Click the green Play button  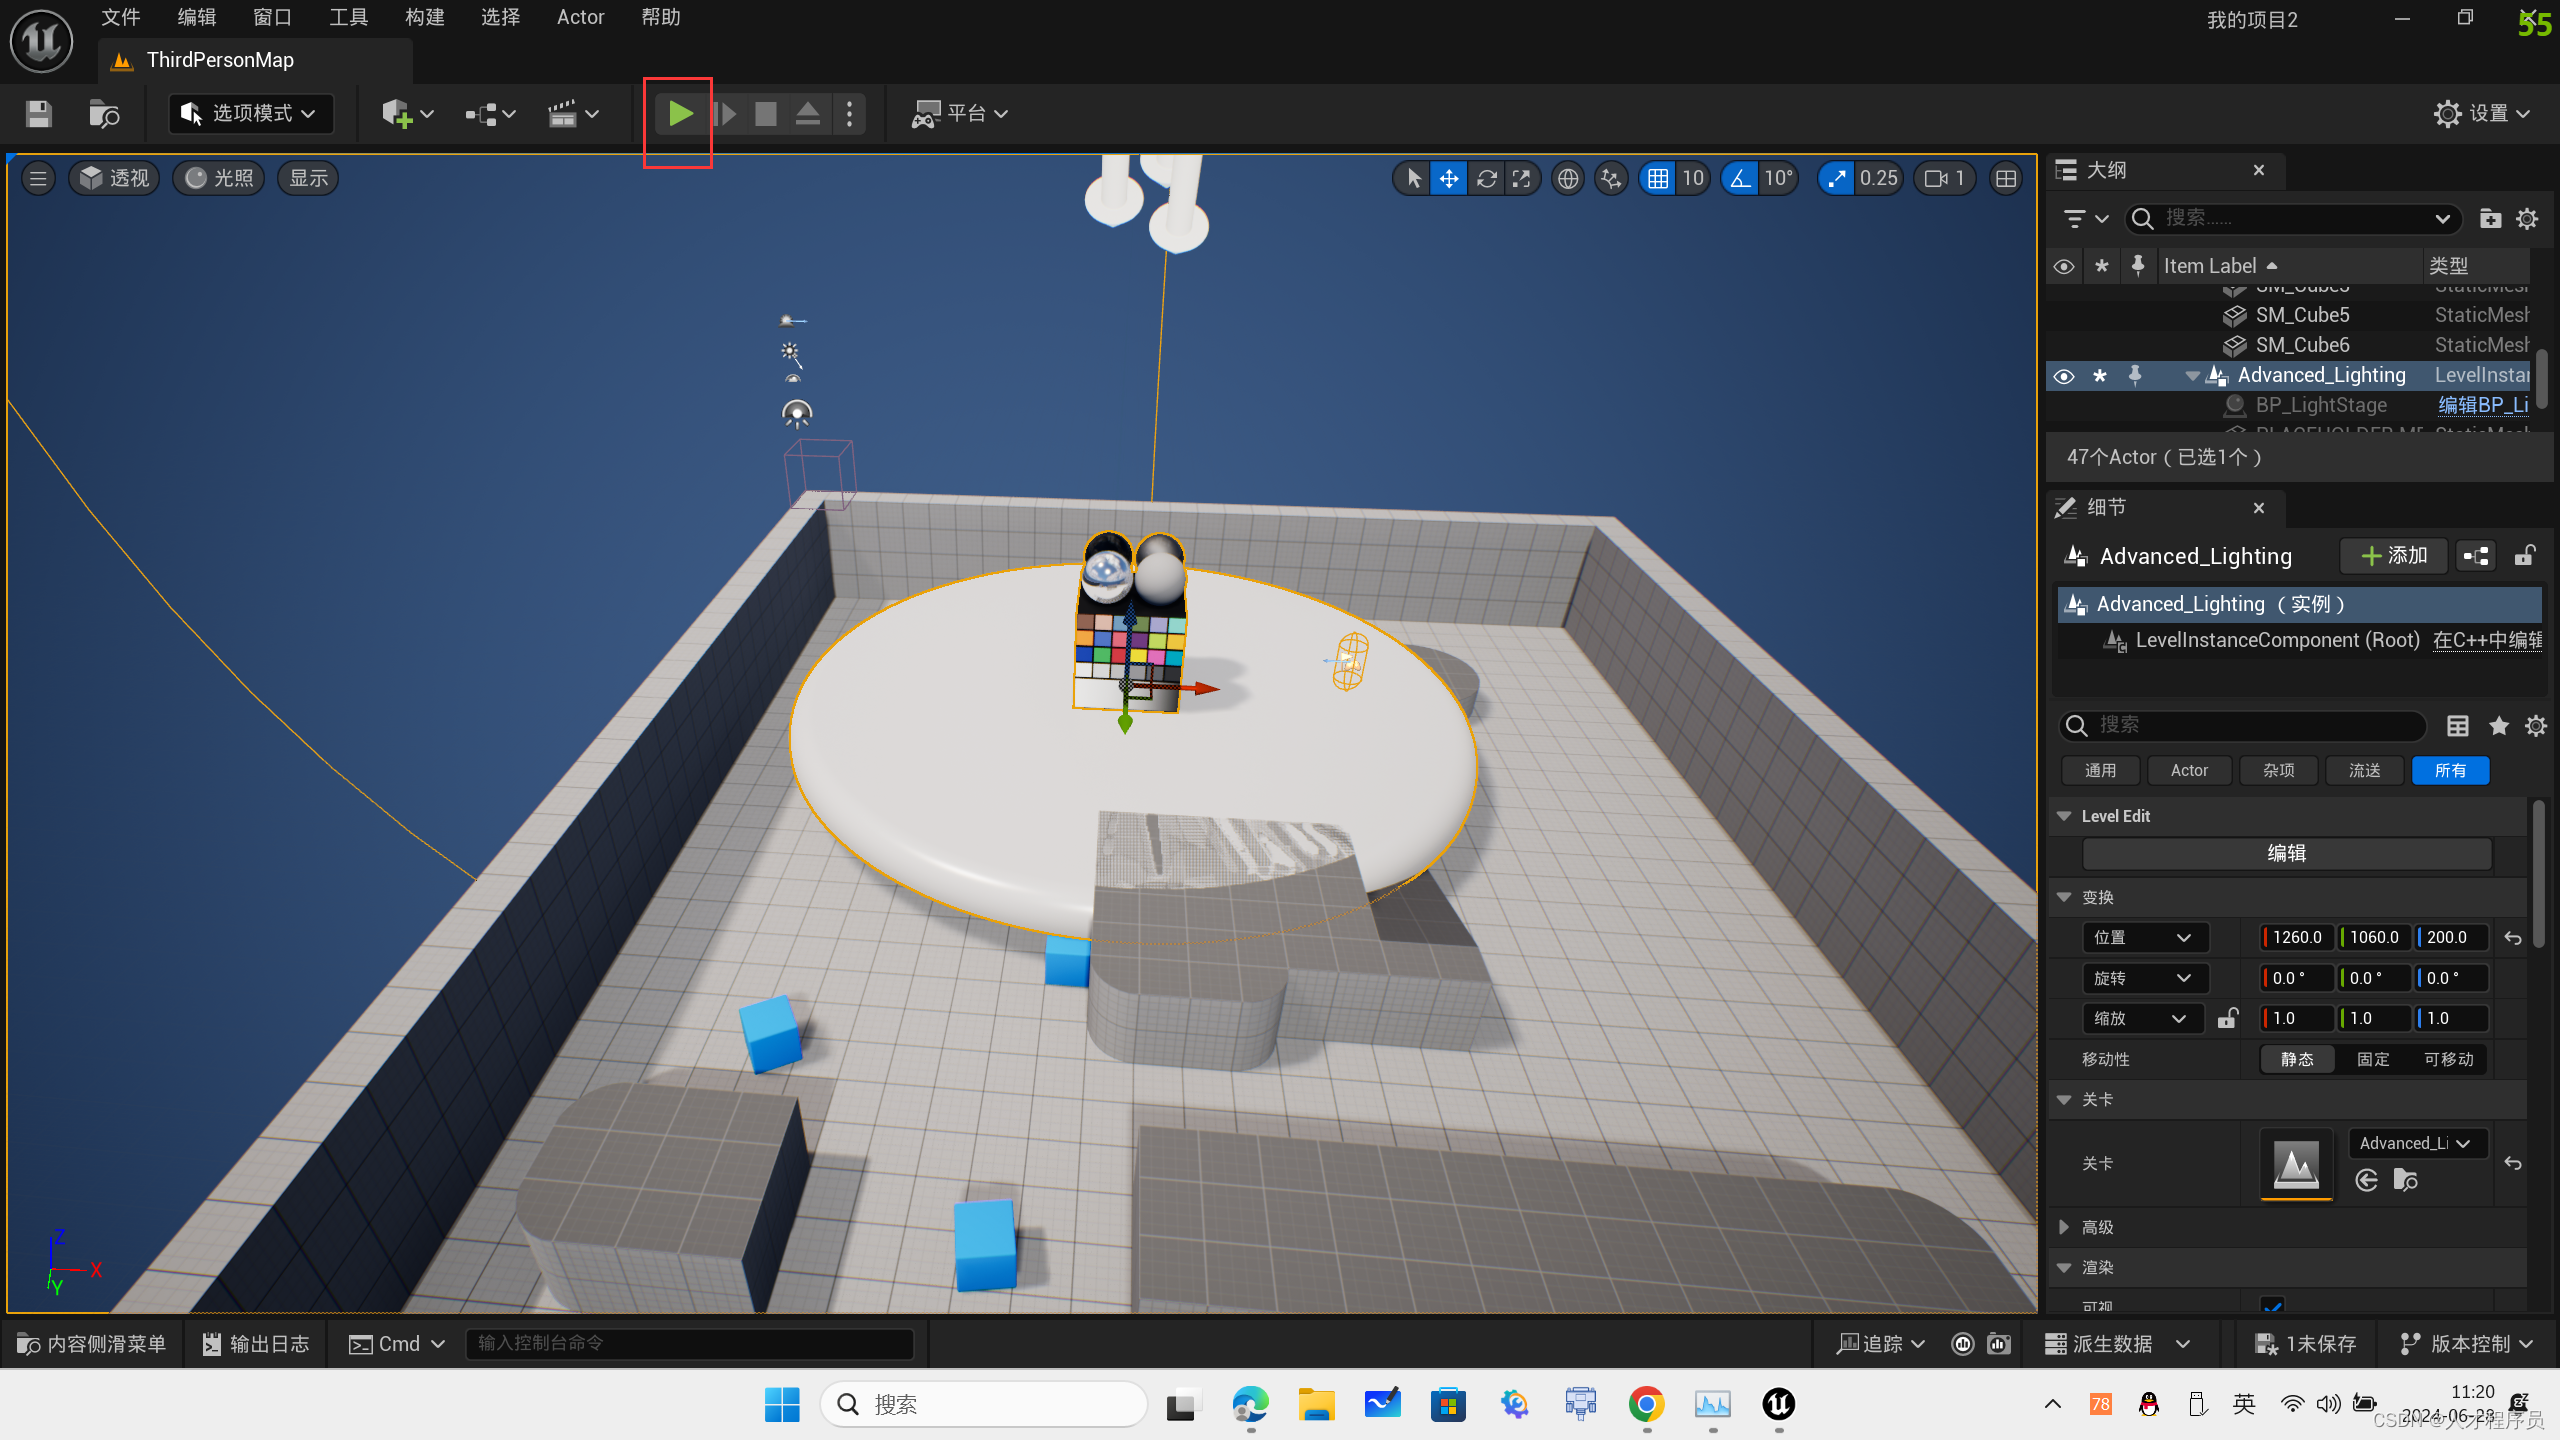point(680,114)
